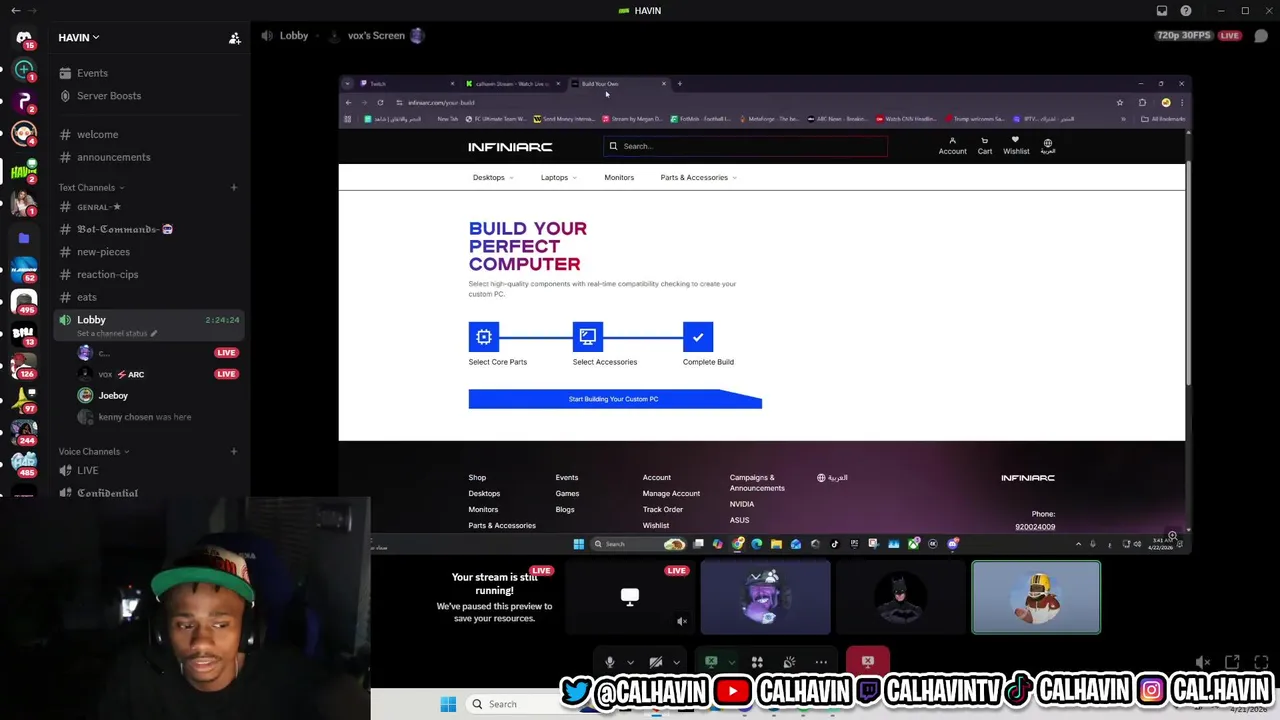Enter fullscreen for the stream

tap(1261, 662)
